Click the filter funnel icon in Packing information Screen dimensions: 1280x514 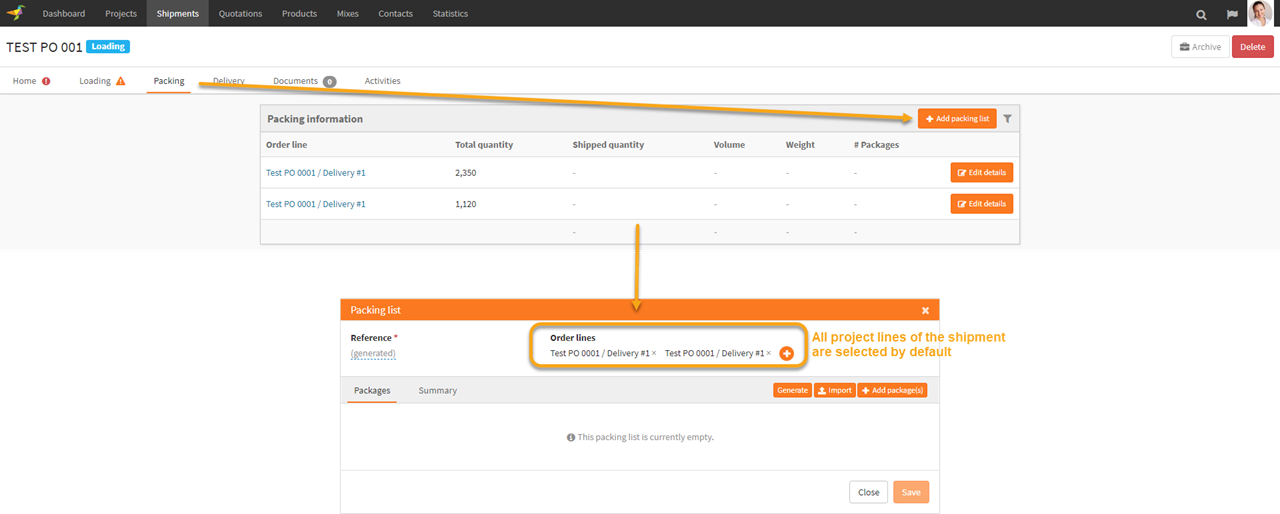pyautogui.click(x=1008, y=119)
